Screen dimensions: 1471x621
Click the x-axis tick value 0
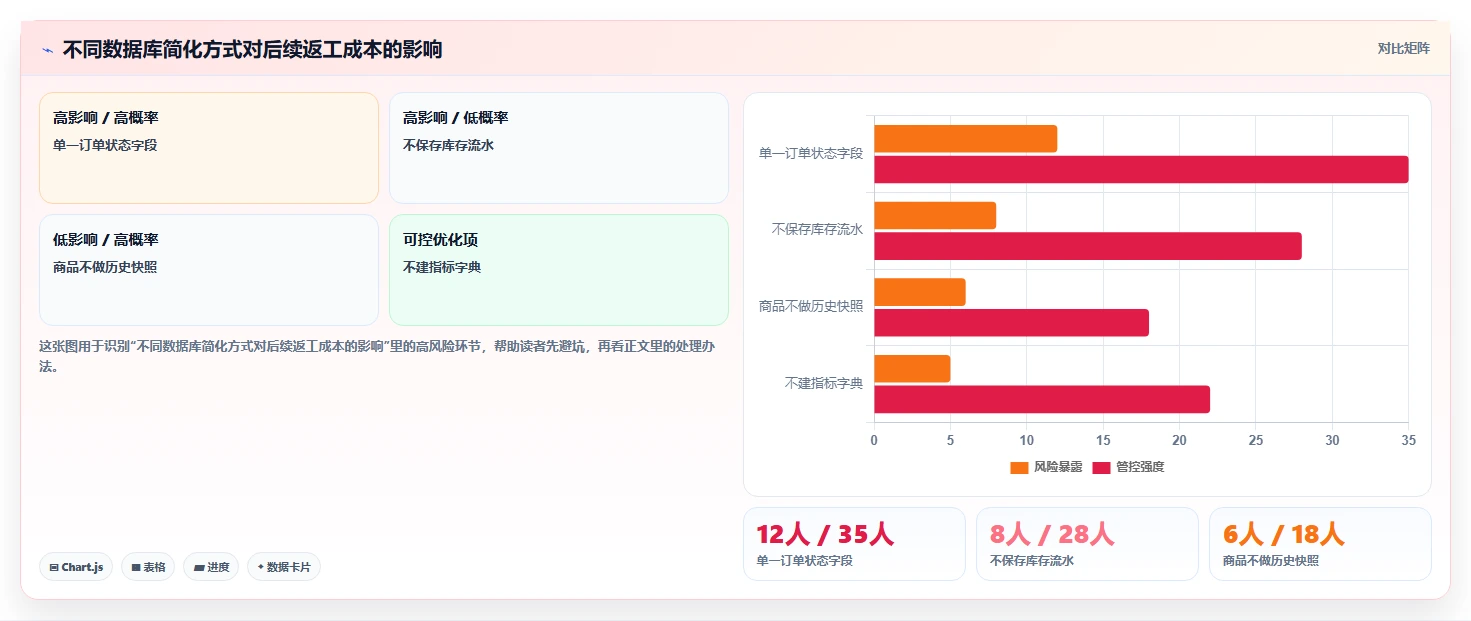[x=874, y=440]
